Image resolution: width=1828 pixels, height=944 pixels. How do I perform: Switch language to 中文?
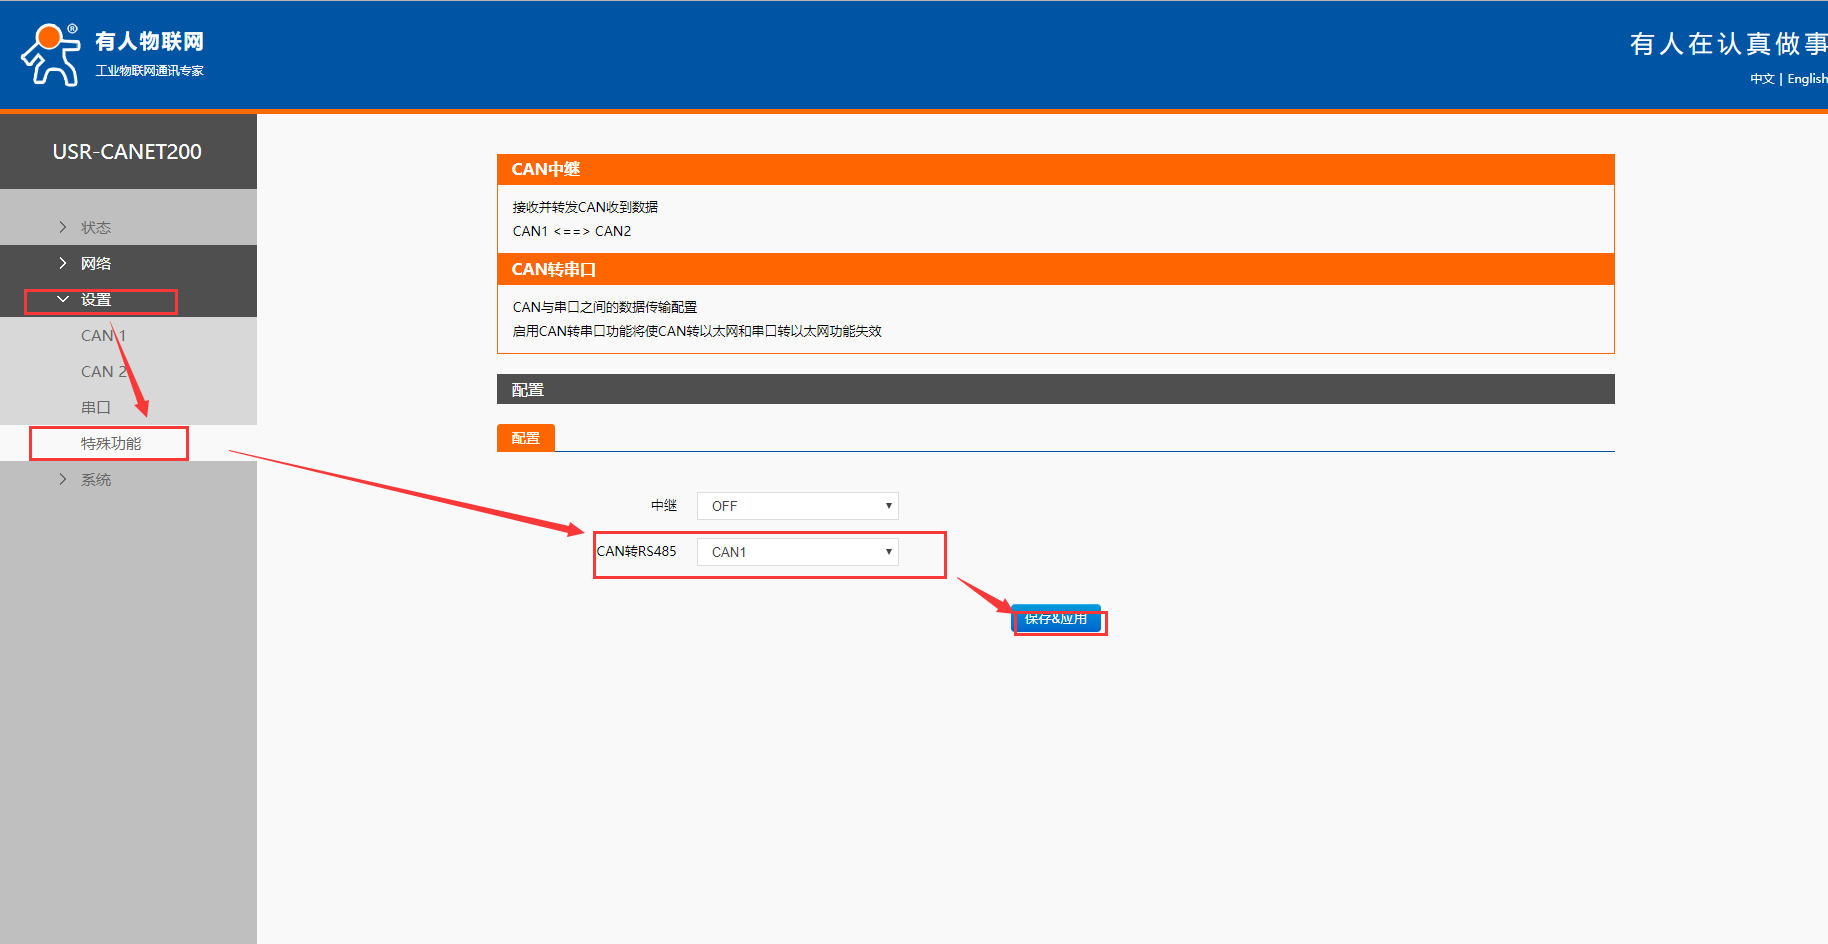(x=1761, y=79)
